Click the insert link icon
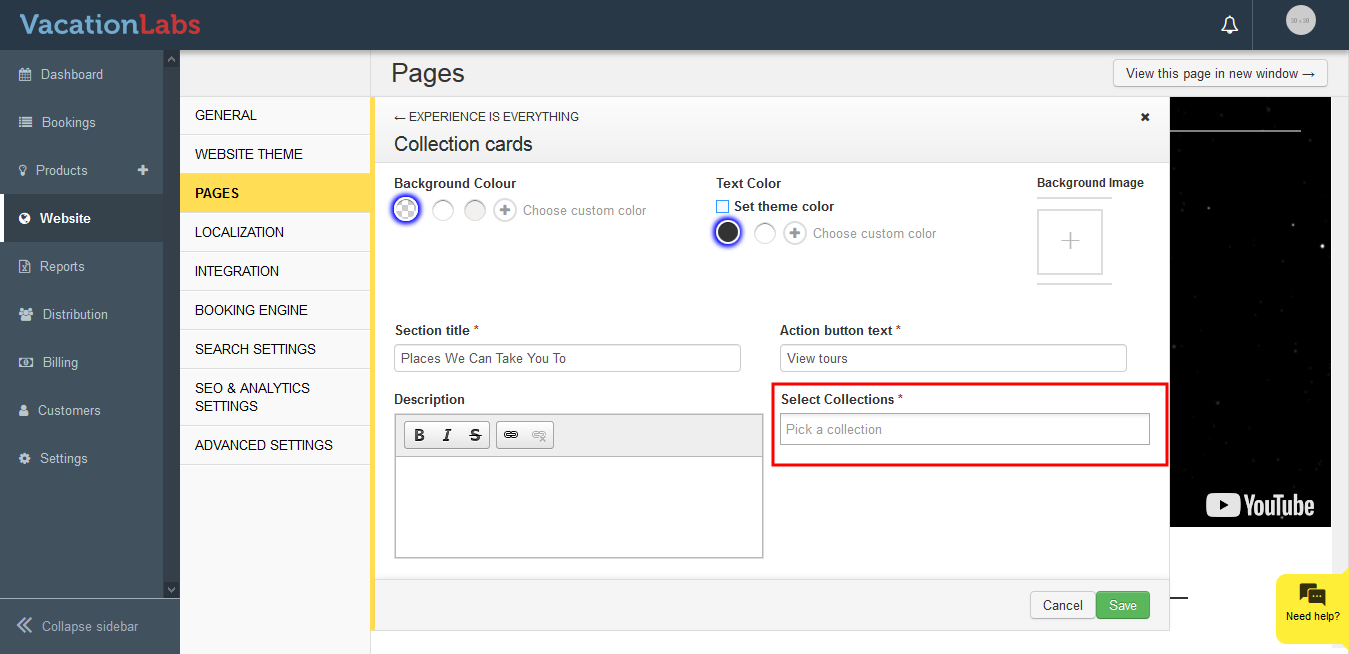 tap(511, 435)
